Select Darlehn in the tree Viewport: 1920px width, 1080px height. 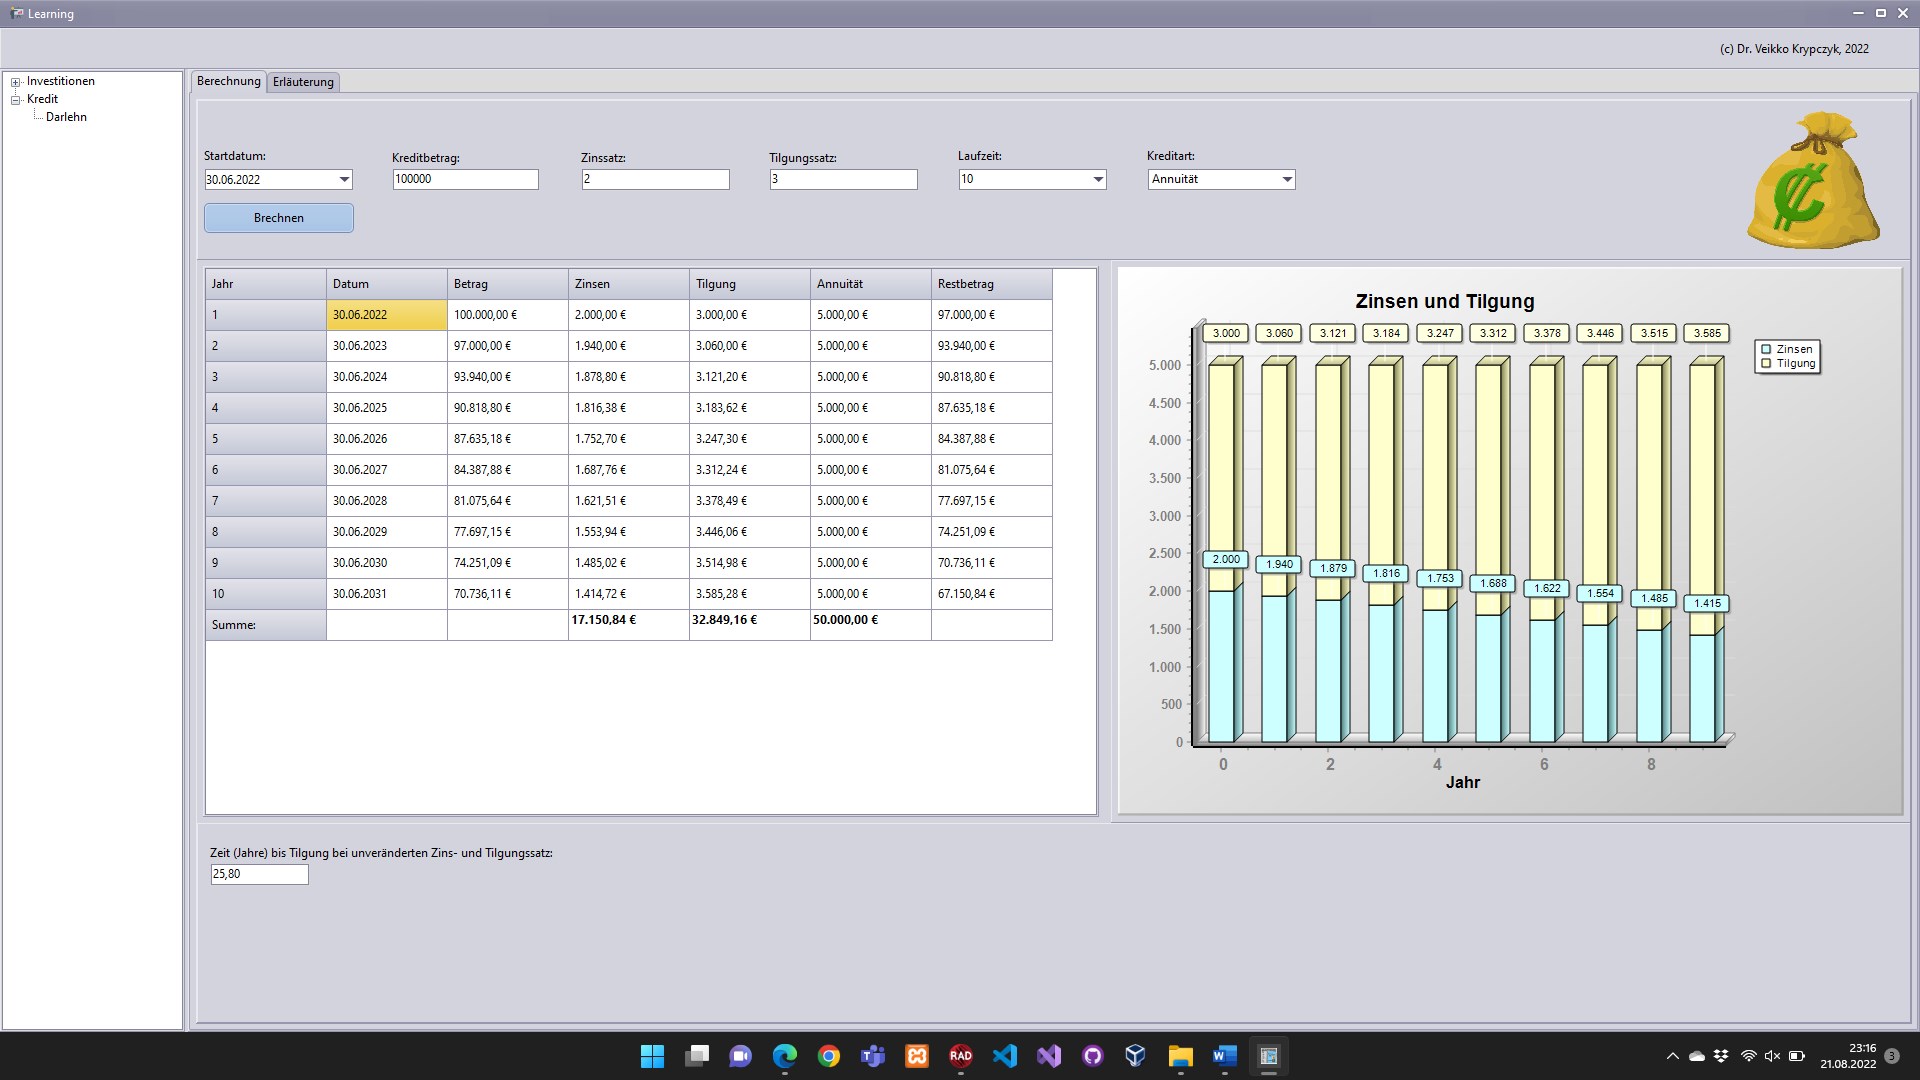pos(66,117)
